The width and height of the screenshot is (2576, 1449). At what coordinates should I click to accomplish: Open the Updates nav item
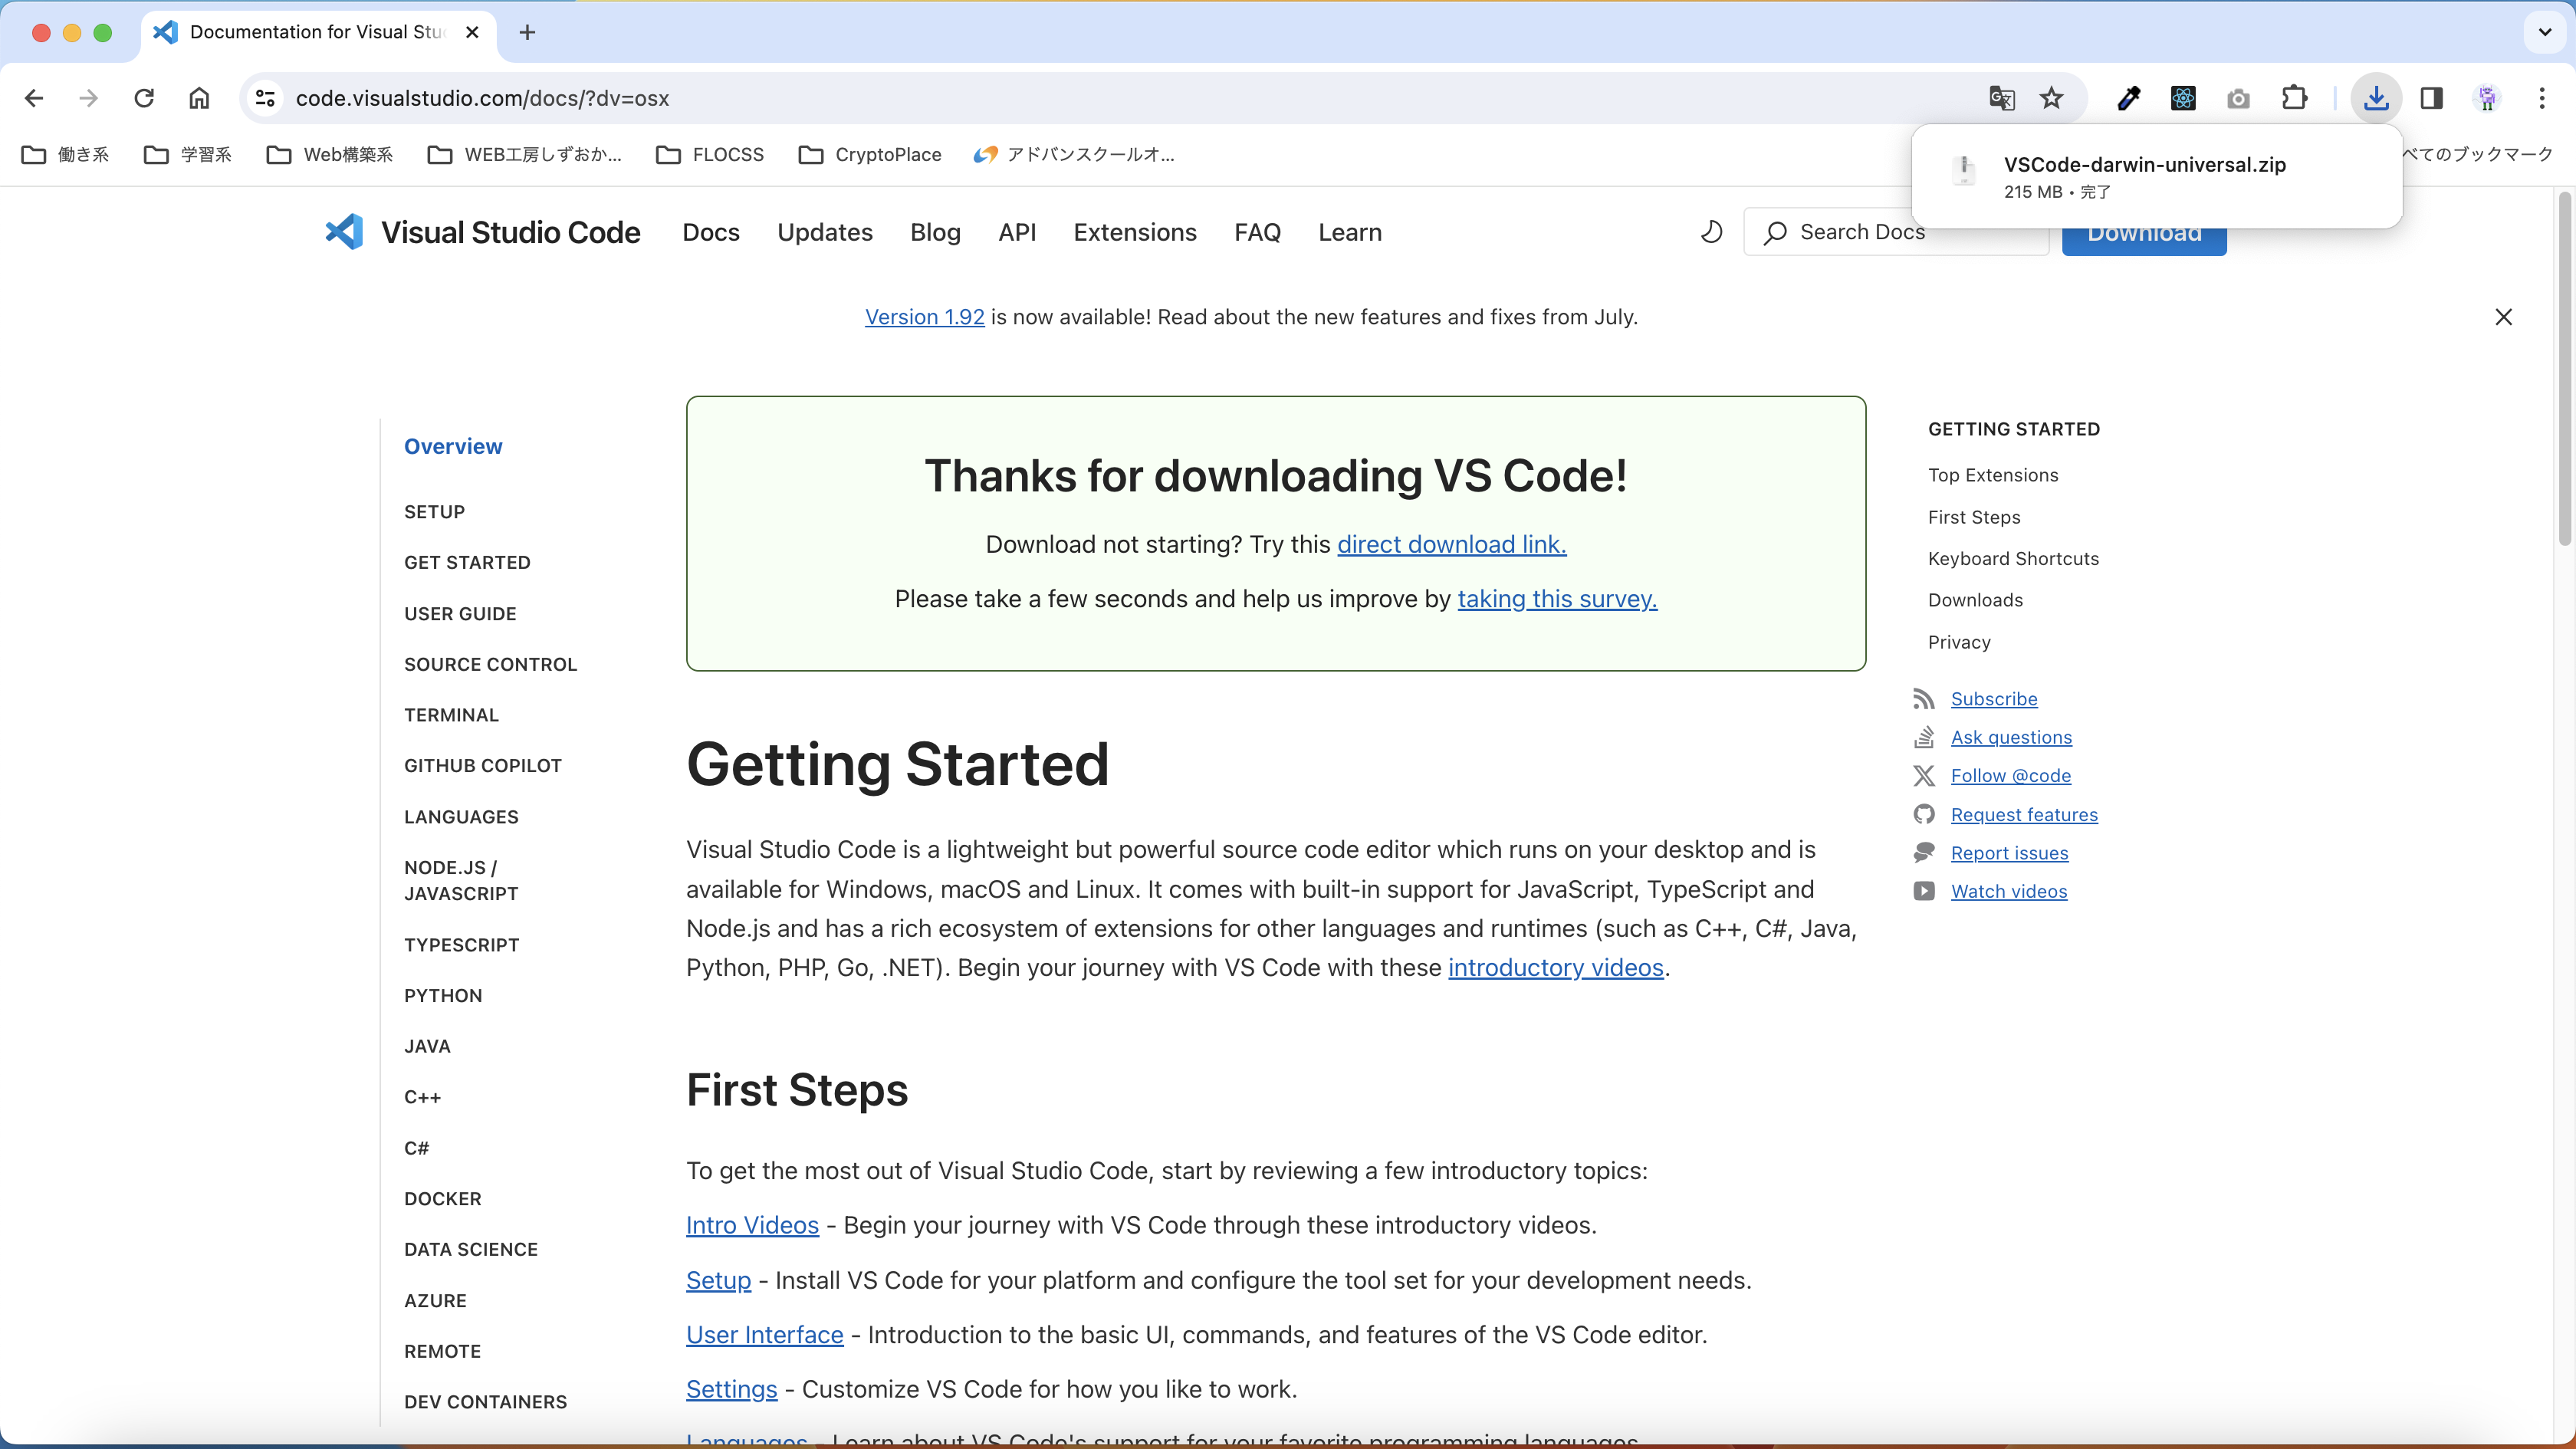pos(824,232)
